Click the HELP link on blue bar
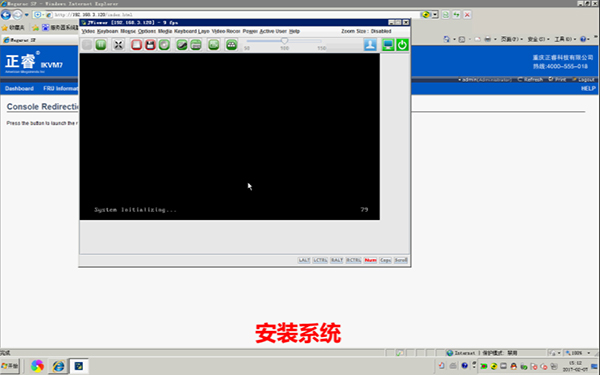Viewport: 600px width, 375px height. (588, 88)
